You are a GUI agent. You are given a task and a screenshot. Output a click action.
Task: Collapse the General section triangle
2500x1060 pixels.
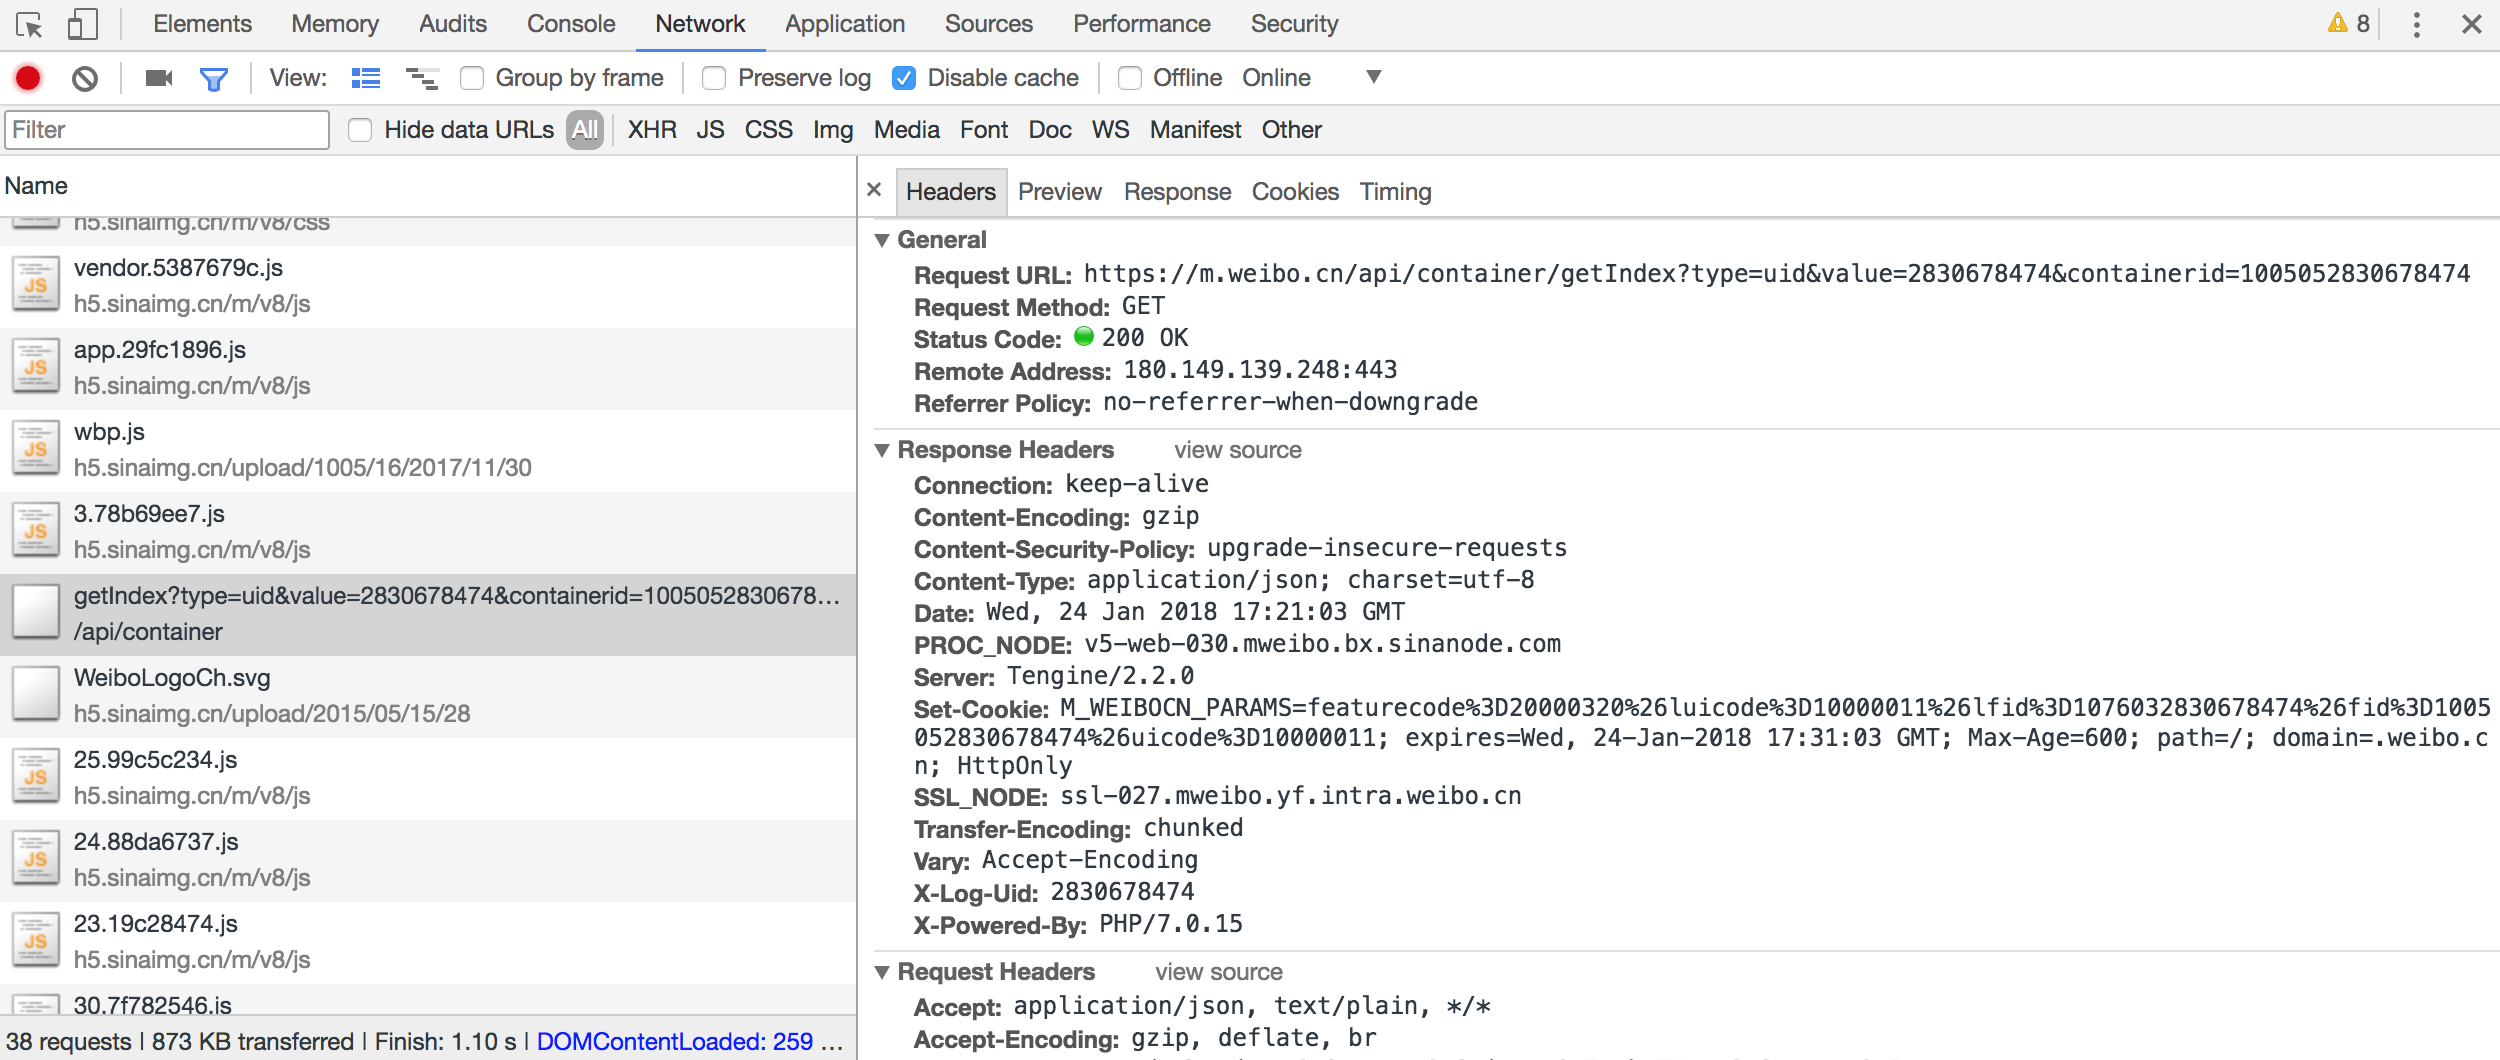point(882,240)
